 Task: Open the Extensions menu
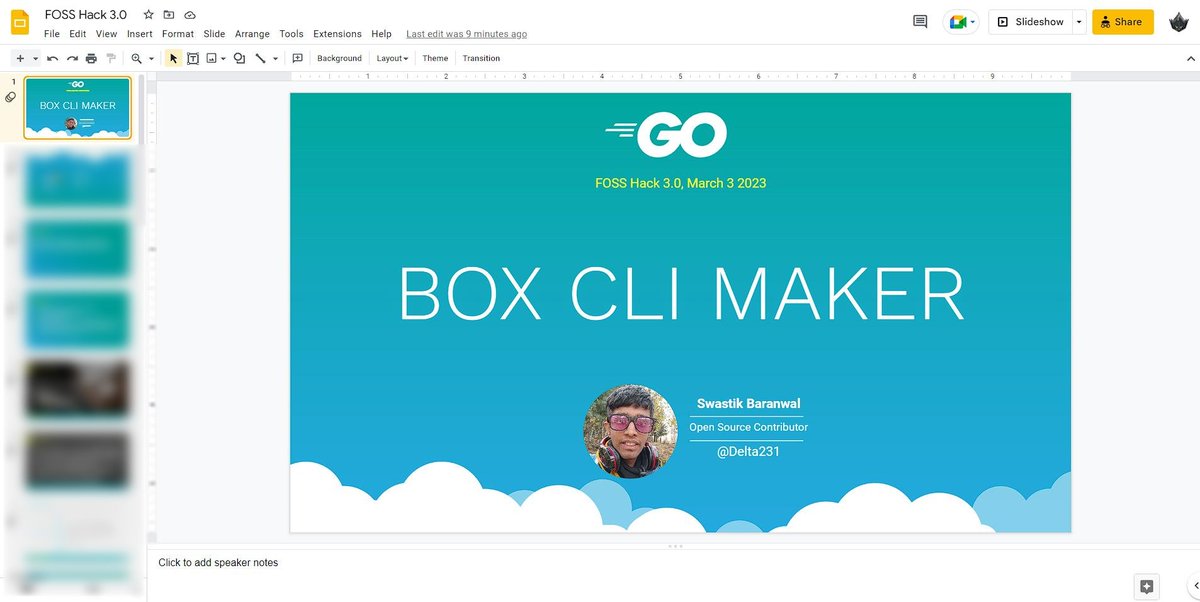pos(337,34)
